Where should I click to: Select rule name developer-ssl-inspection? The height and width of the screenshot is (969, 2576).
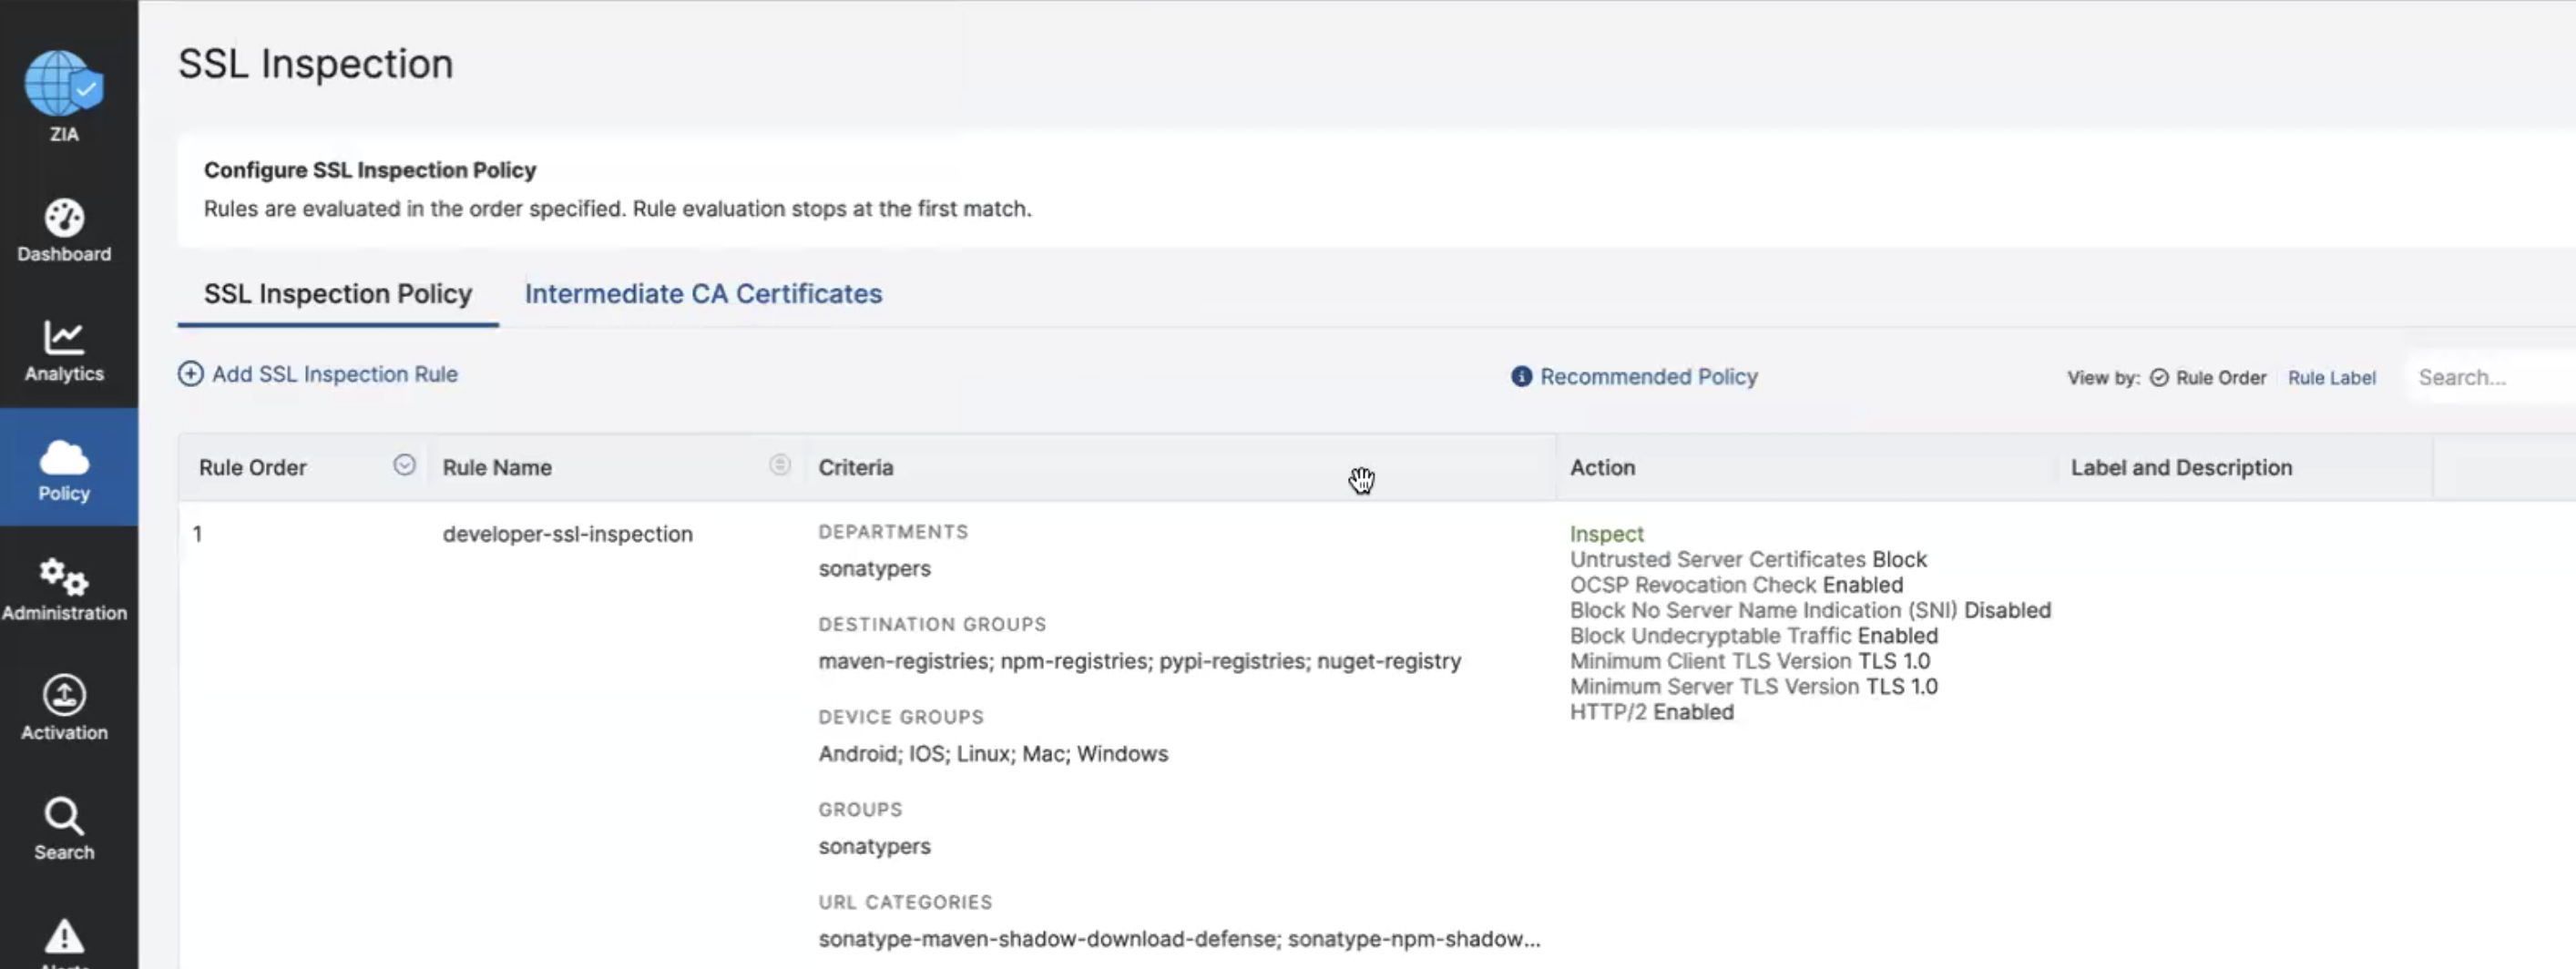[567, 535]
